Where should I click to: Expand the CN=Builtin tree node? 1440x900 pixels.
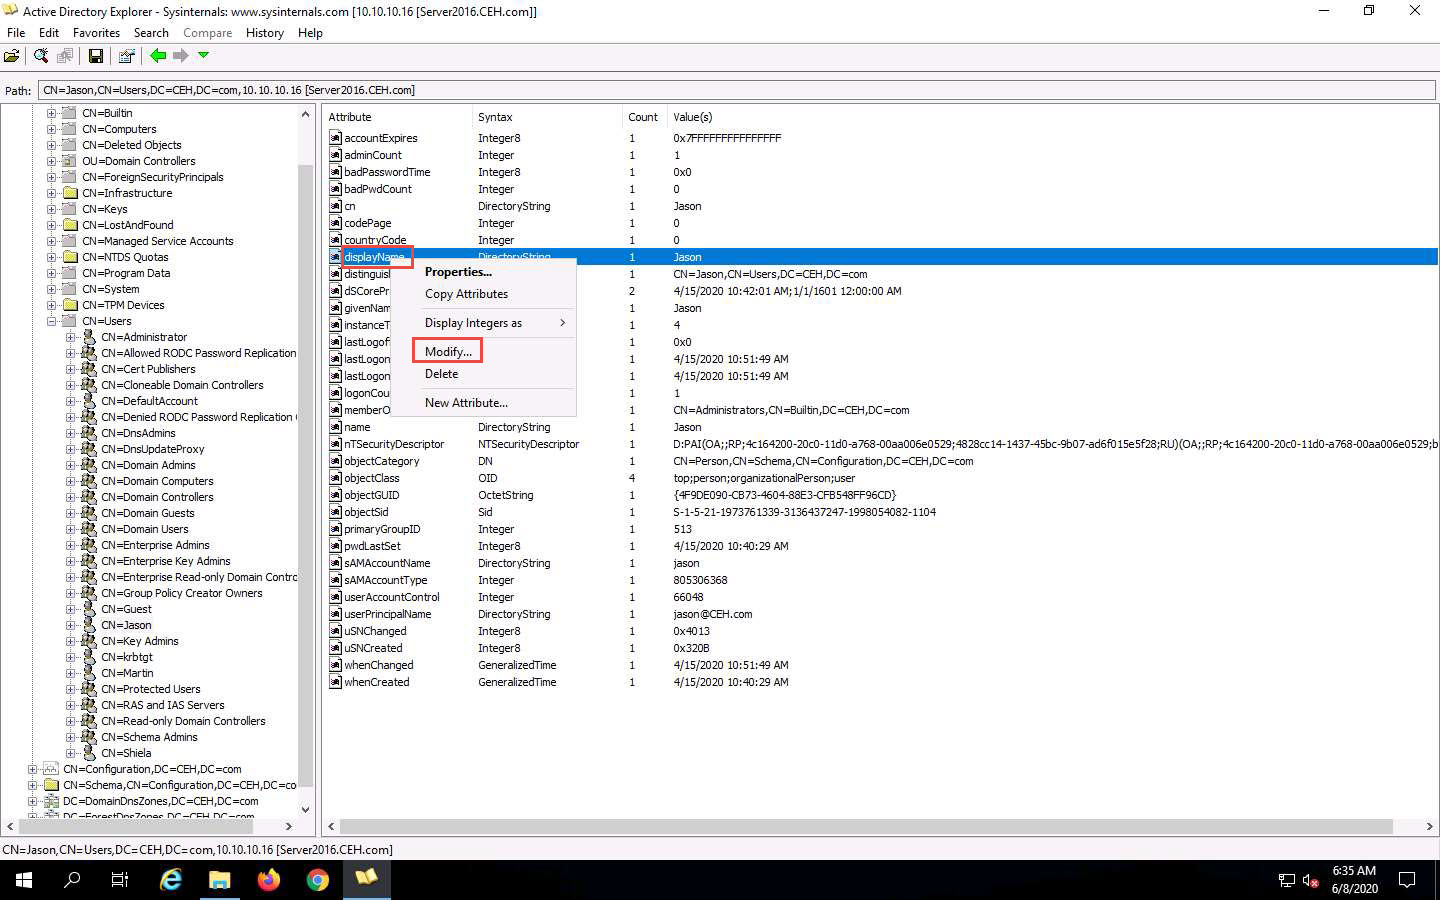click(51, 113)
